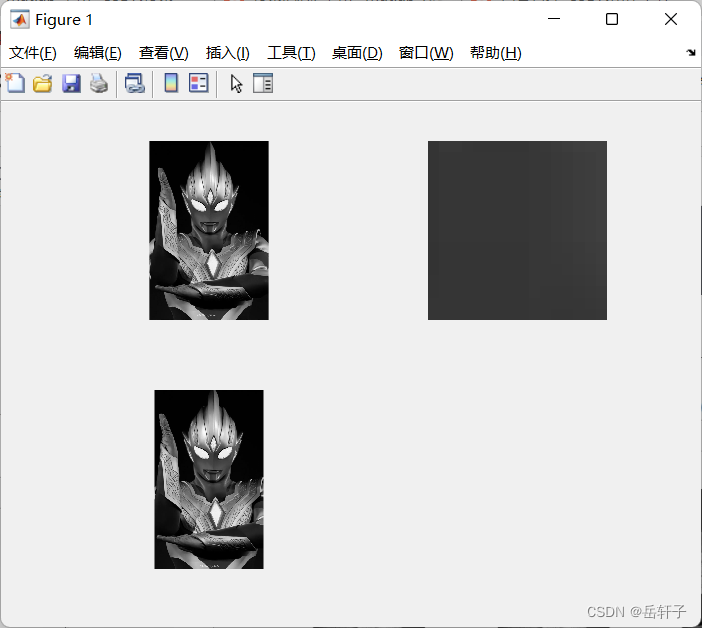Image resolution: width=702 pixels, height=628 pixels.
Task: Open the 桌面(D) menu
Action: click(x=357, y=53)
